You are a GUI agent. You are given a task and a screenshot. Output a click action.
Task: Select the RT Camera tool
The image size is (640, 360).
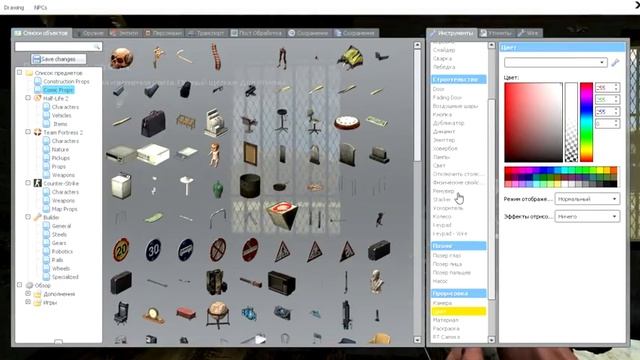pos(446,337)
